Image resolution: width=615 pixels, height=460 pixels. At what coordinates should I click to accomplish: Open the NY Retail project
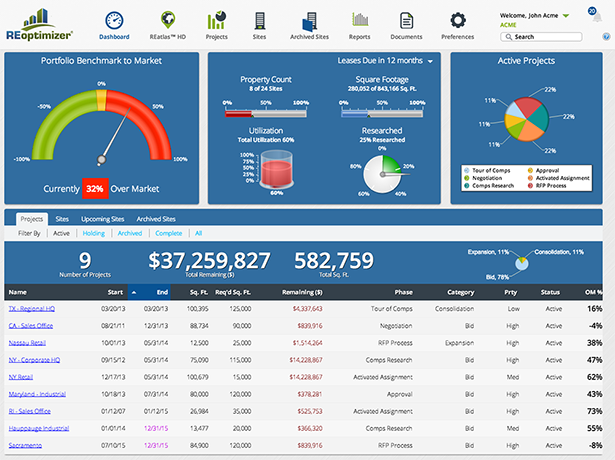point(21,377)
